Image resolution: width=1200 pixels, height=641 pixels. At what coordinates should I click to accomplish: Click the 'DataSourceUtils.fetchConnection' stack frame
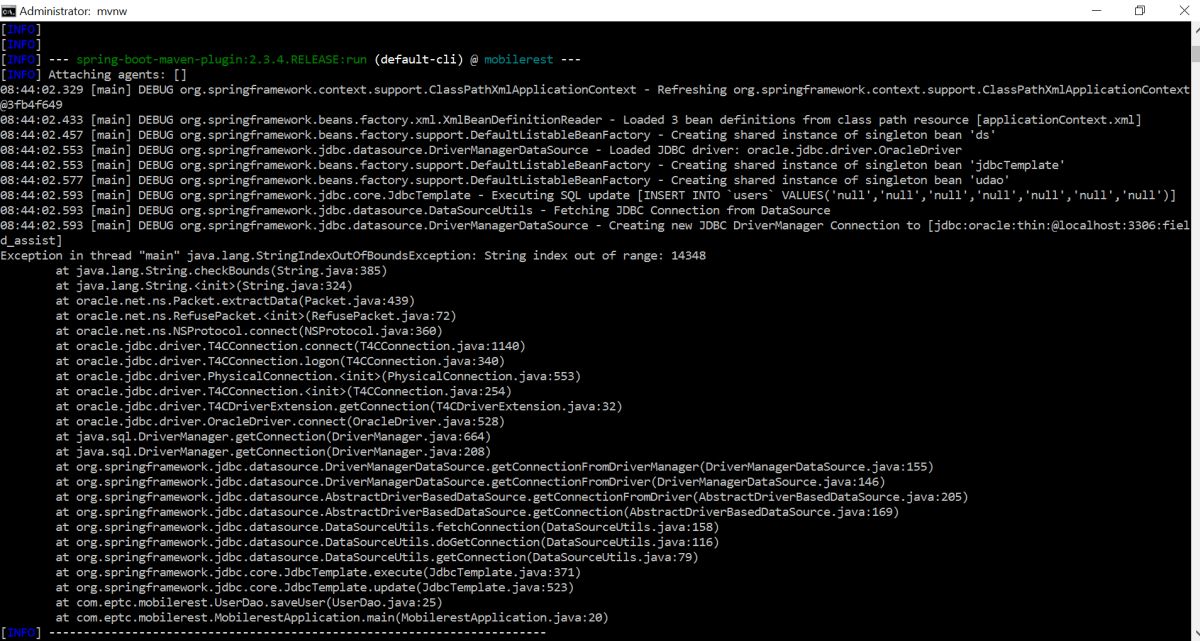point(387,526)
